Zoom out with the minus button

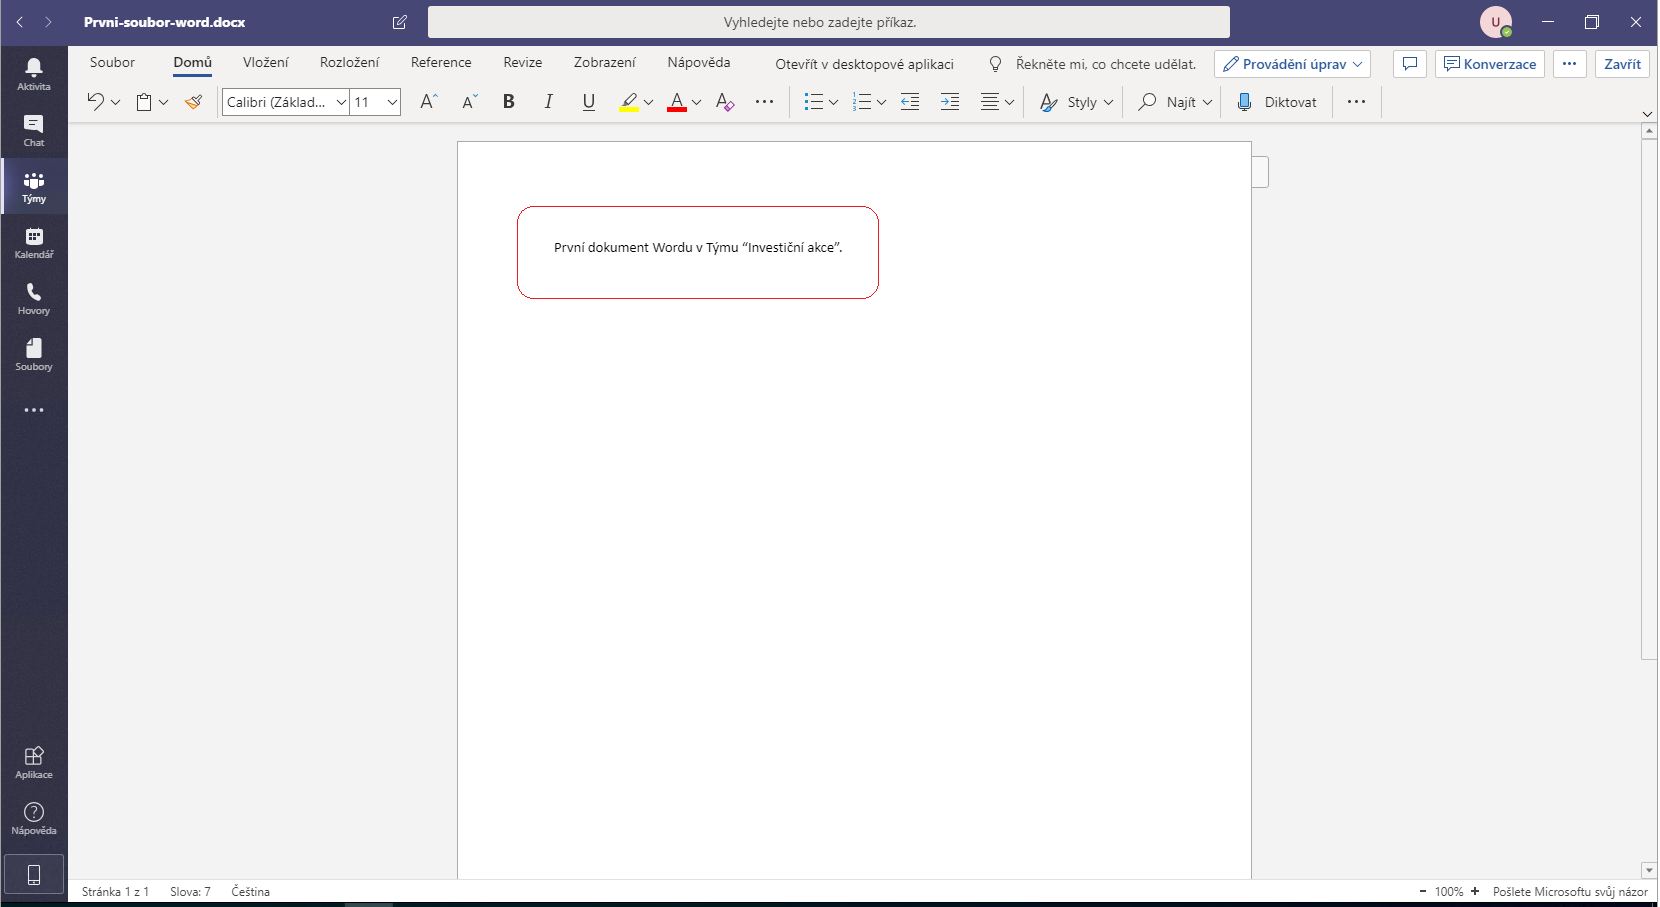pos(1423,892)
